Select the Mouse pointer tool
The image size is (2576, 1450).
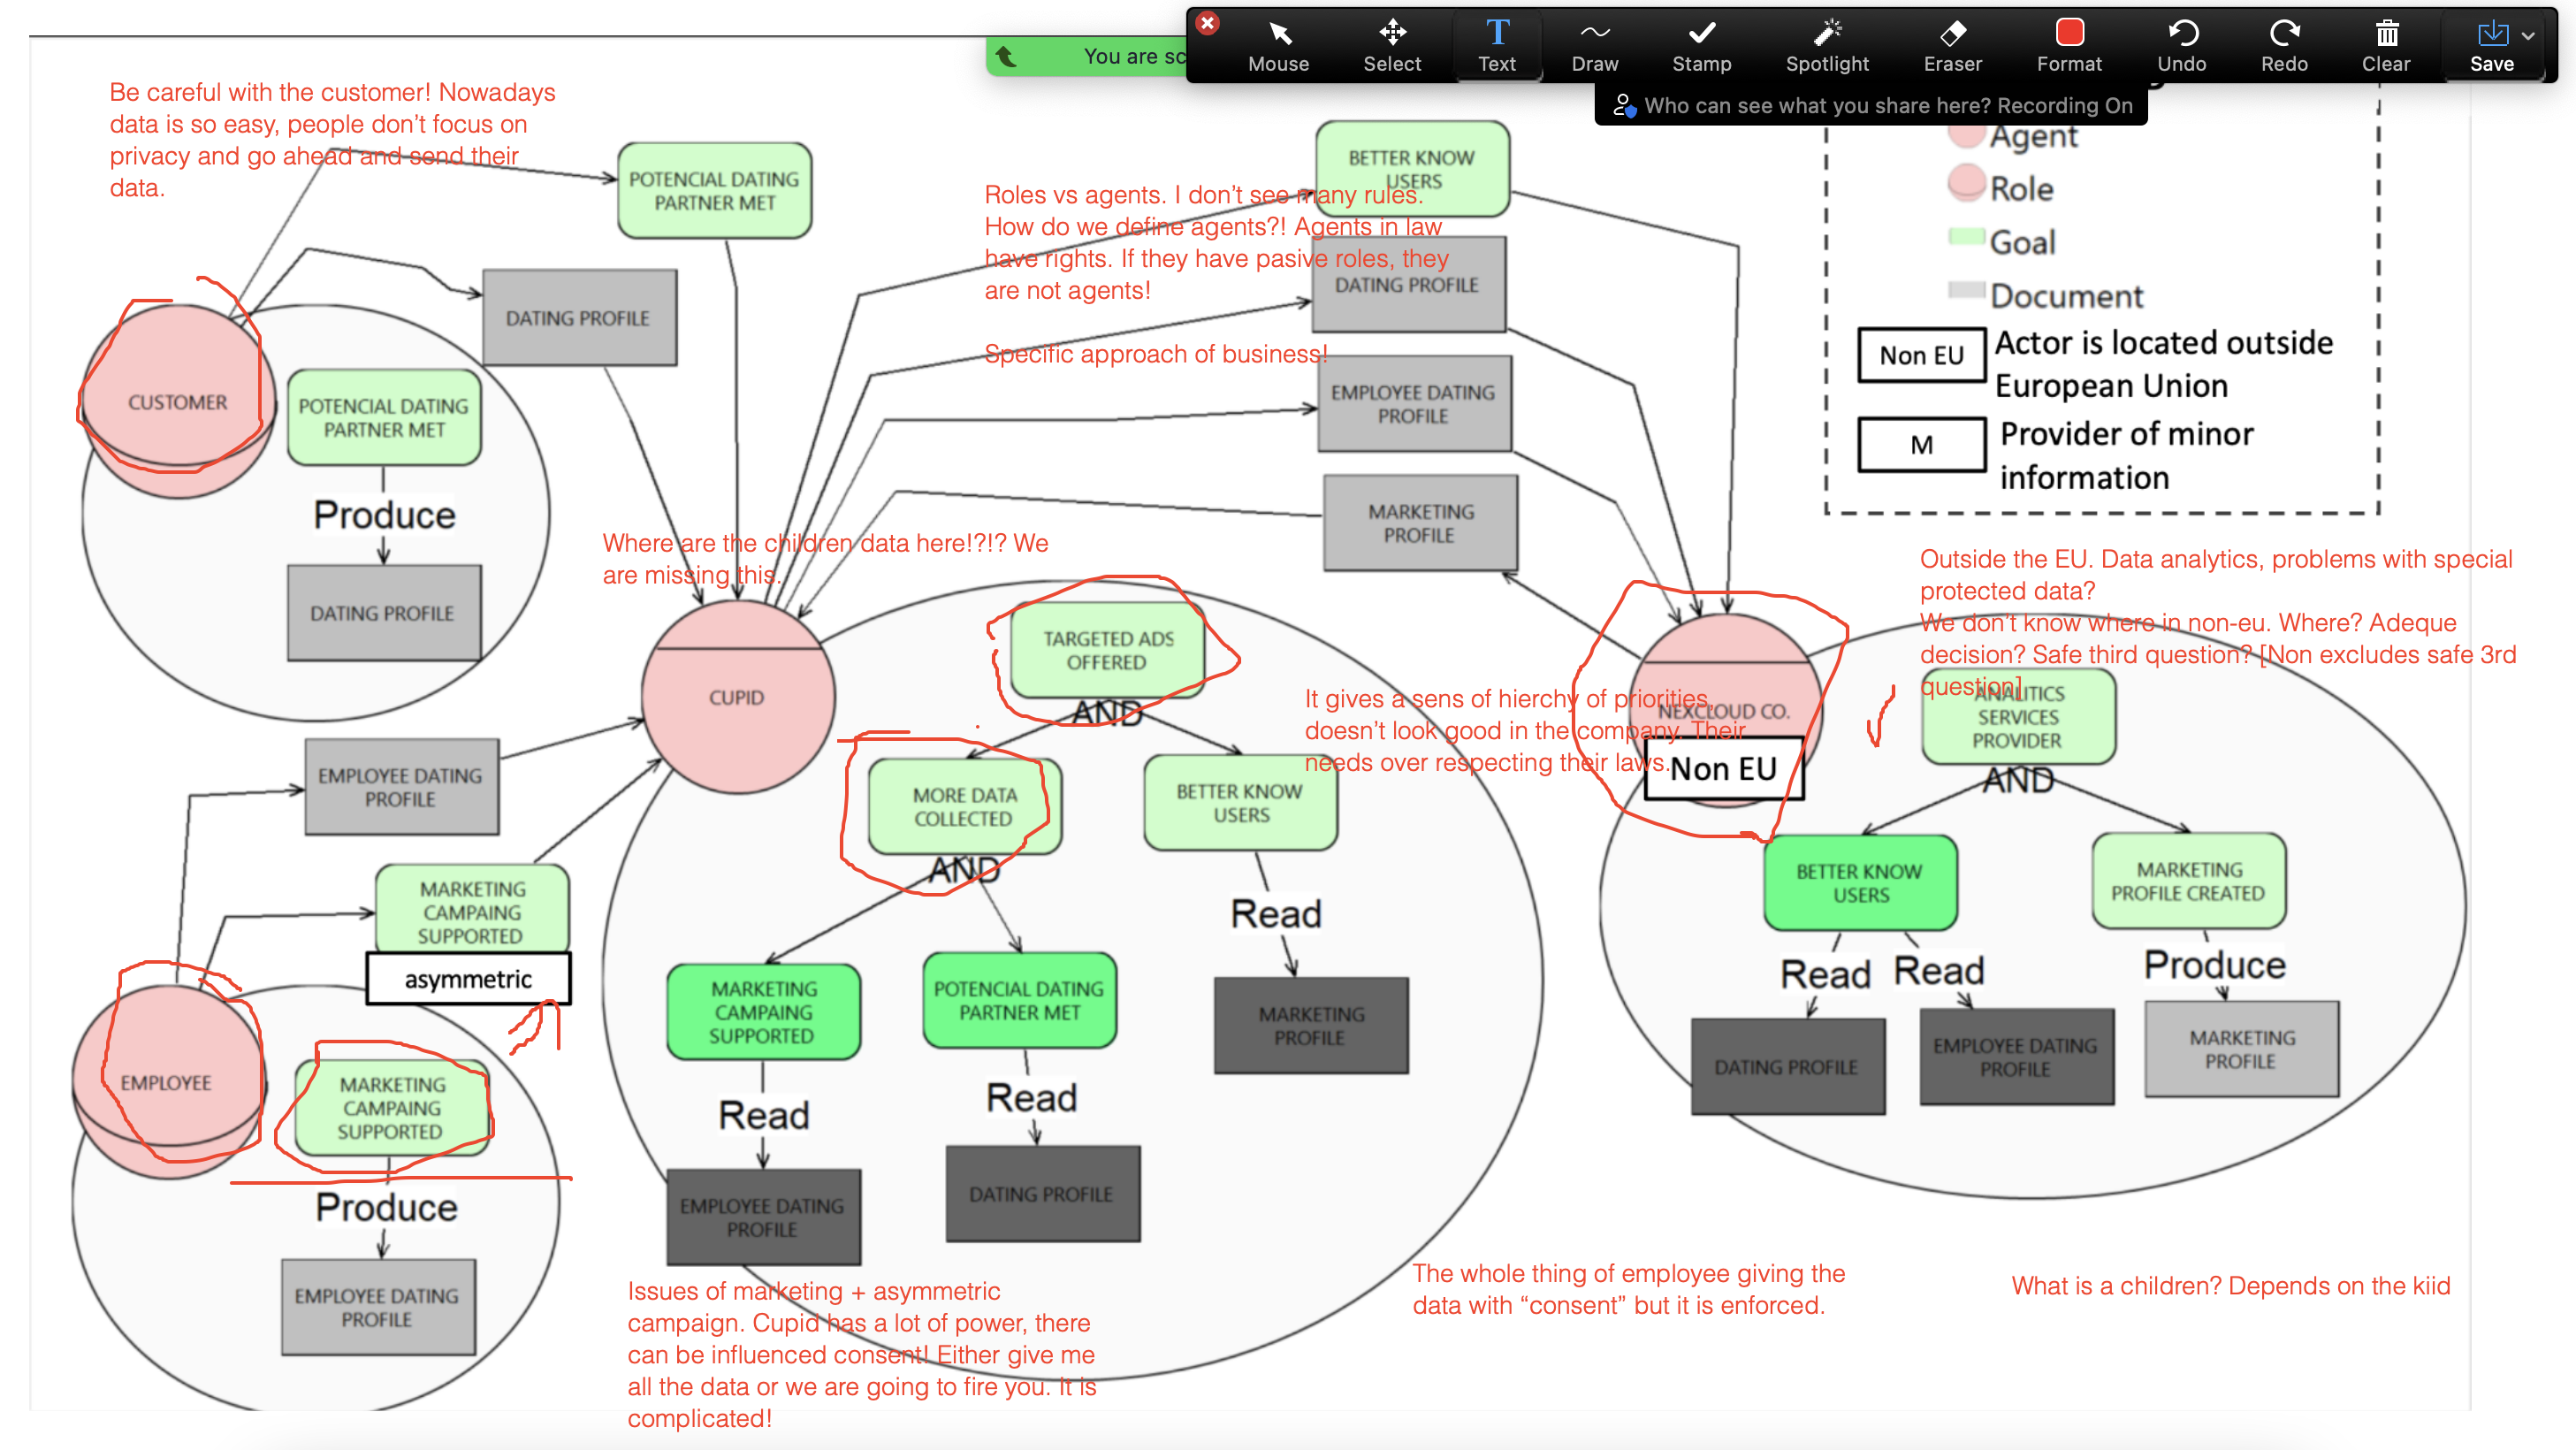[1278, 45]
